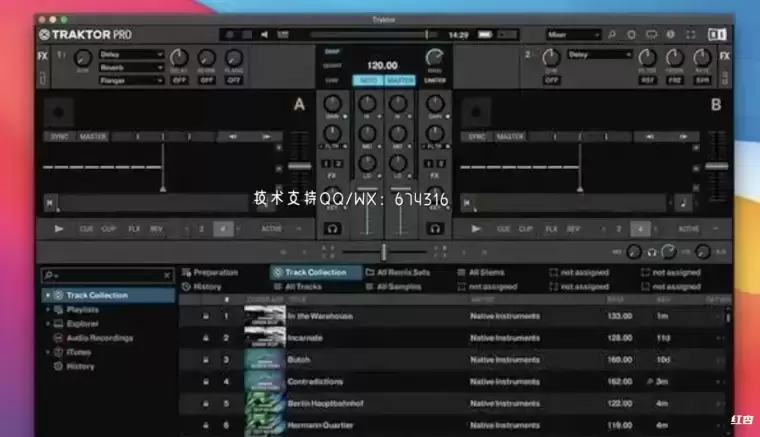Click lock icon of track Butch

click(x=206, y=359)
